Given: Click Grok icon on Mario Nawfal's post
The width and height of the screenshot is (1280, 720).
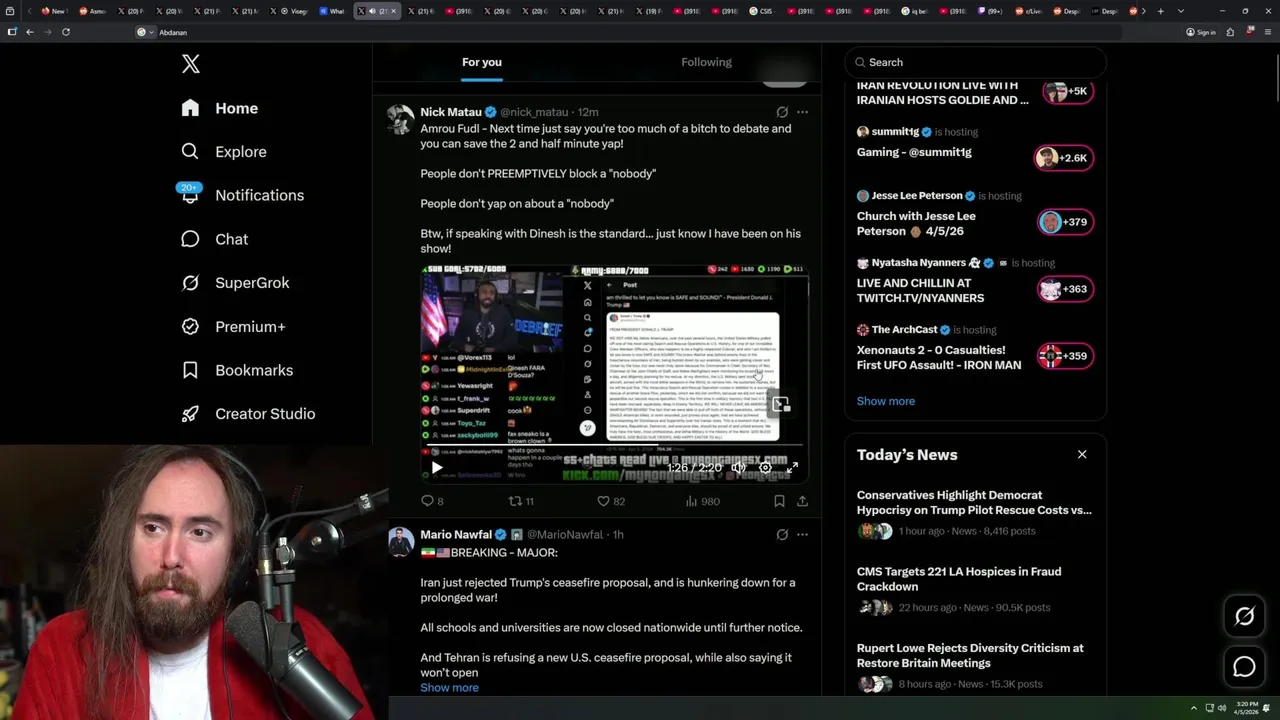Looking at the screenshot, I should (x=782, y=535).
